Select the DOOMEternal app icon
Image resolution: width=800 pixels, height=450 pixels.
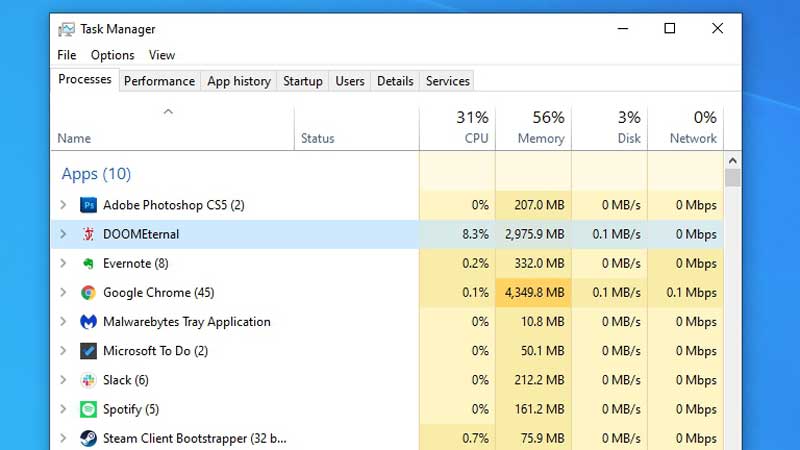point(88,234)
